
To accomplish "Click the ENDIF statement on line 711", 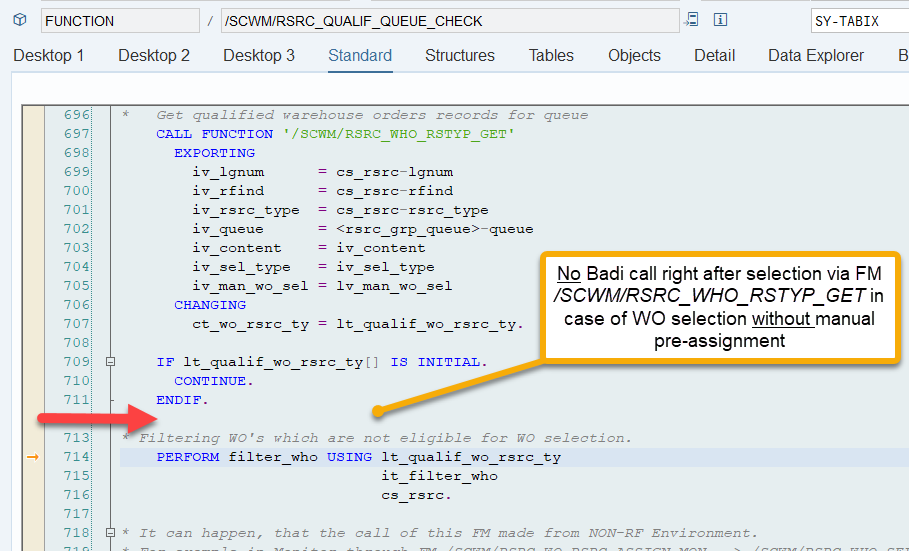I will 182,400.
